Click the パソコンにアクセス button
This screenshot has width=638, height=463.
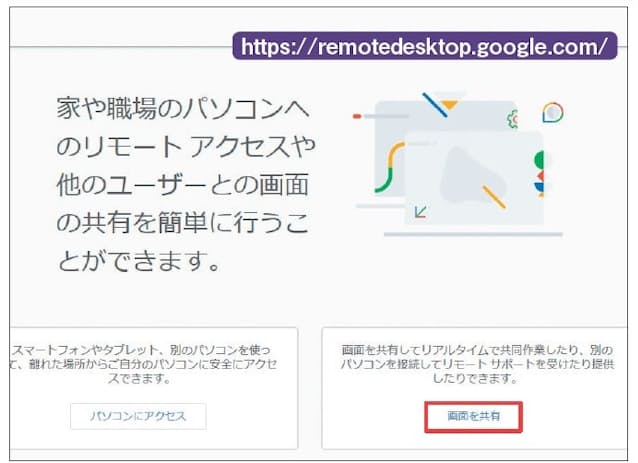pyautogui.click(x=138, y=415)
